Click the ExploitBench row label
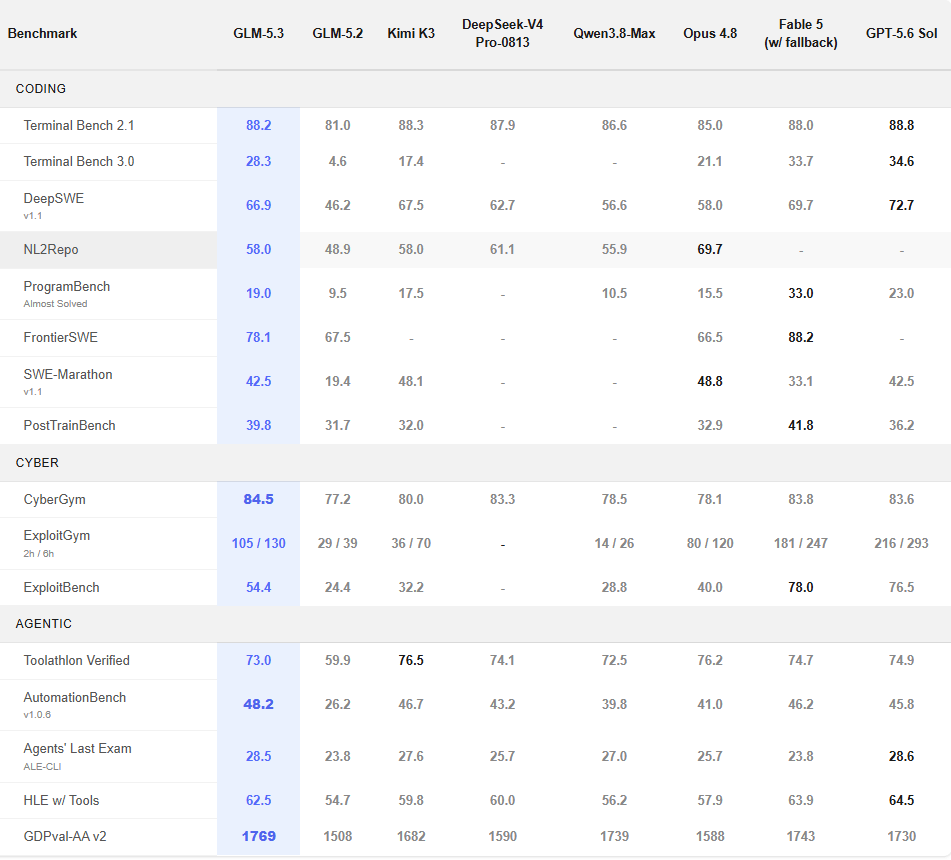This screenshot has height=860, width=951. pyautogui.click(x=61, y=587)
